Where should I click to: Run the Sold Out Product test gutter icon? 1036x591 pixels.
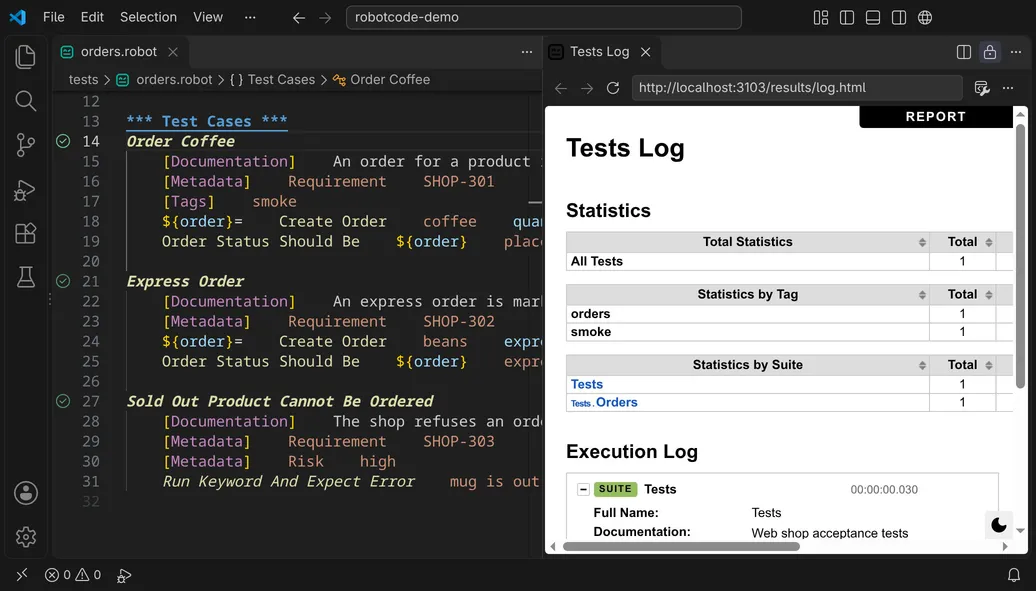[x=63, y=401]
